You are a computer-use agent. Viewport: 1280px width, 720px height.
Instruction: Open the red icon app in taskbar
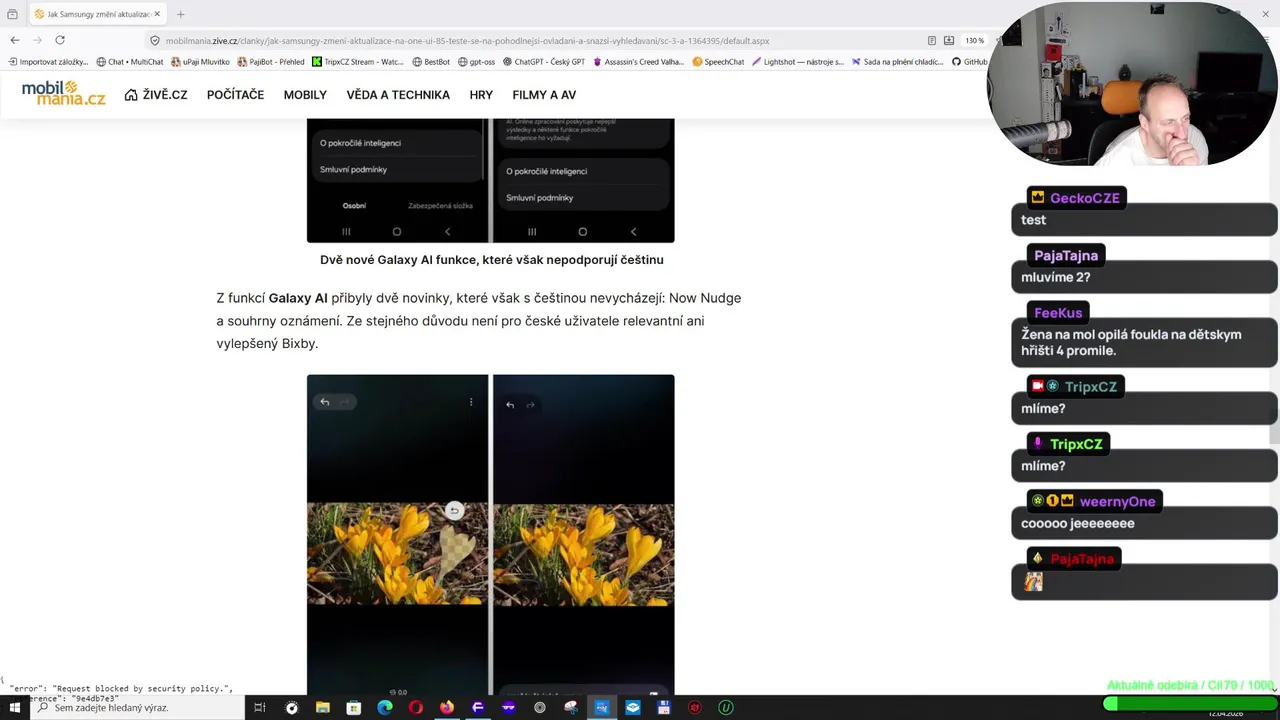[695, 708]
